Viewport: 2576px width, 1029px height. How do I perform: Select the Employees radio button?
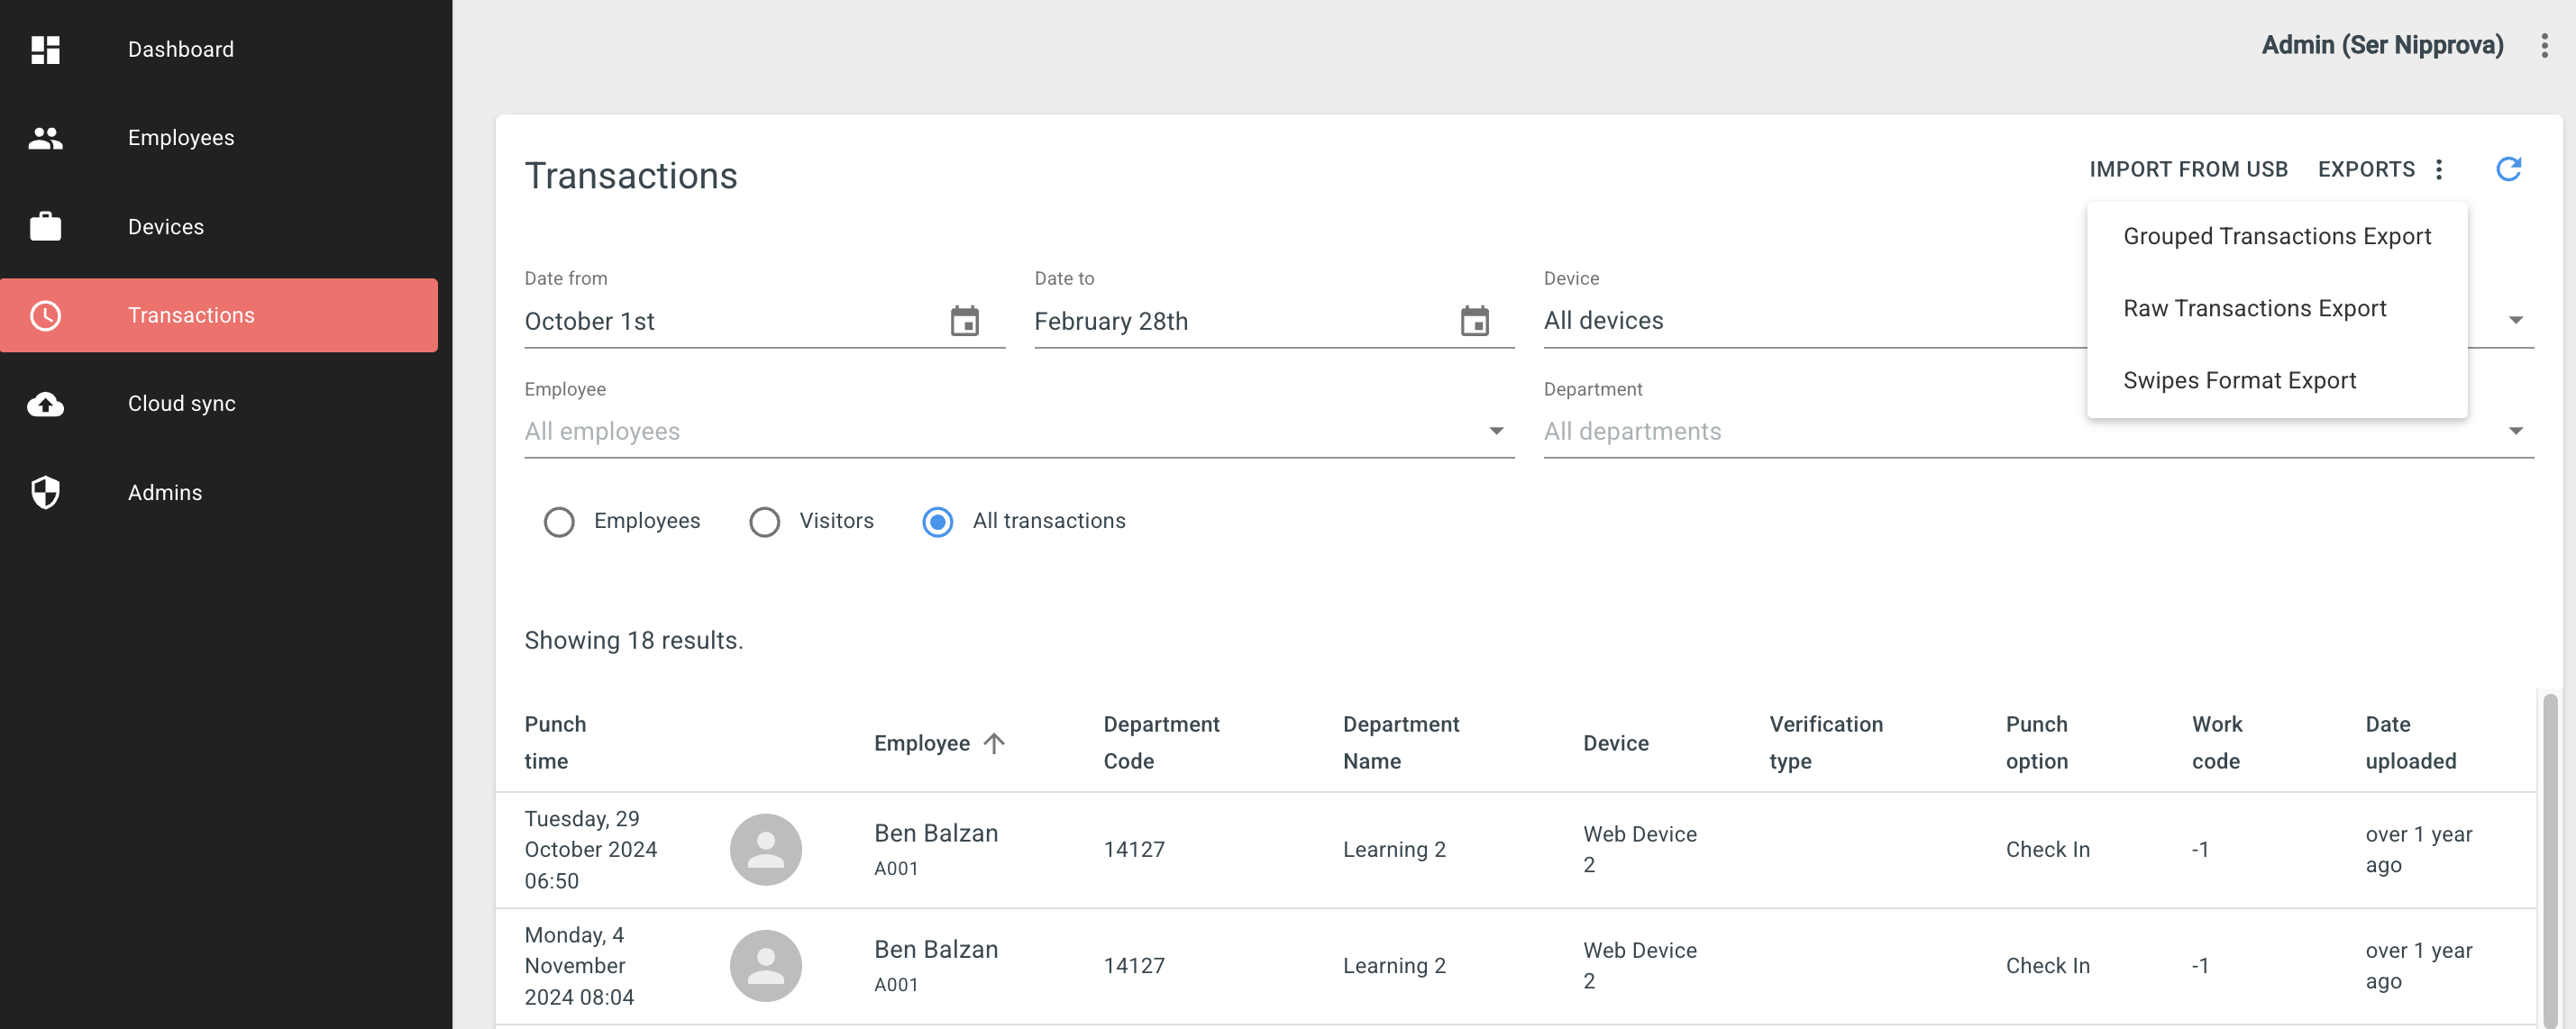(559, 521)
